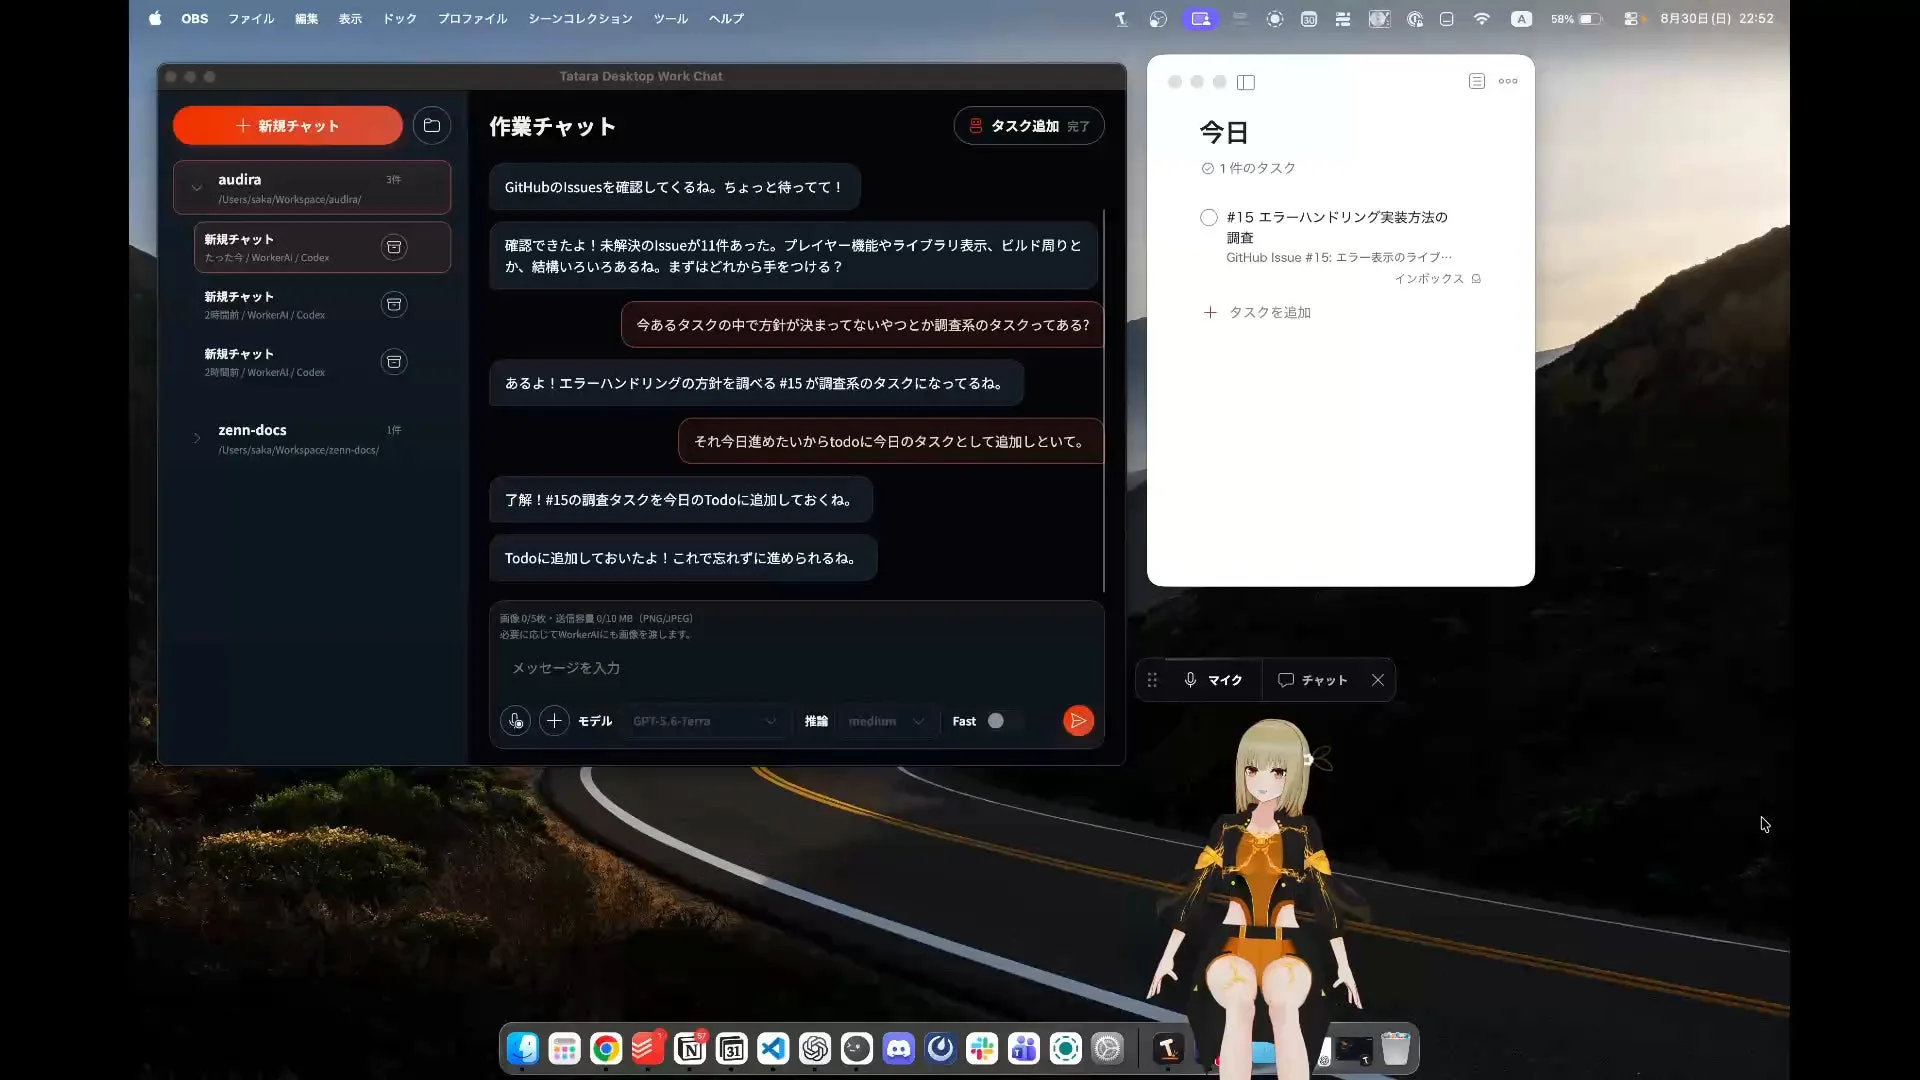
Task: Send the message with the orange arrow
Action: point(1078,721)
